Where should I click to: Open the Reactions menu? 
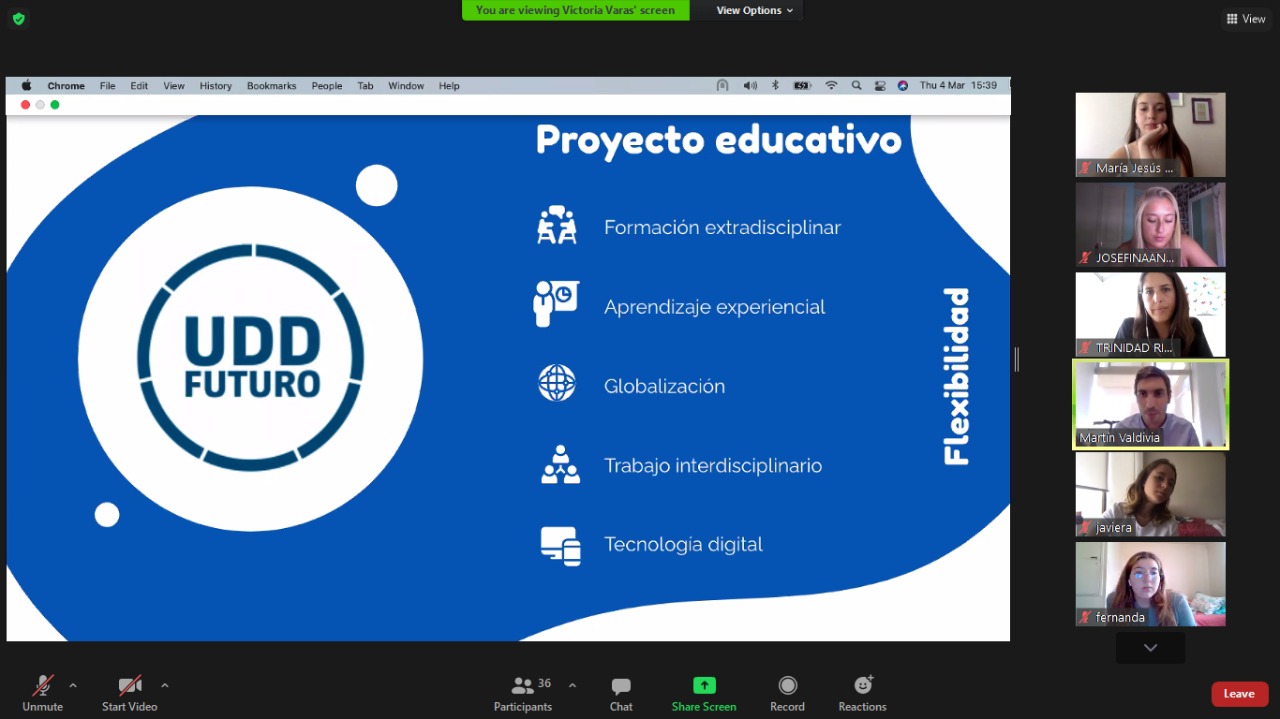[x=862, y=693]
